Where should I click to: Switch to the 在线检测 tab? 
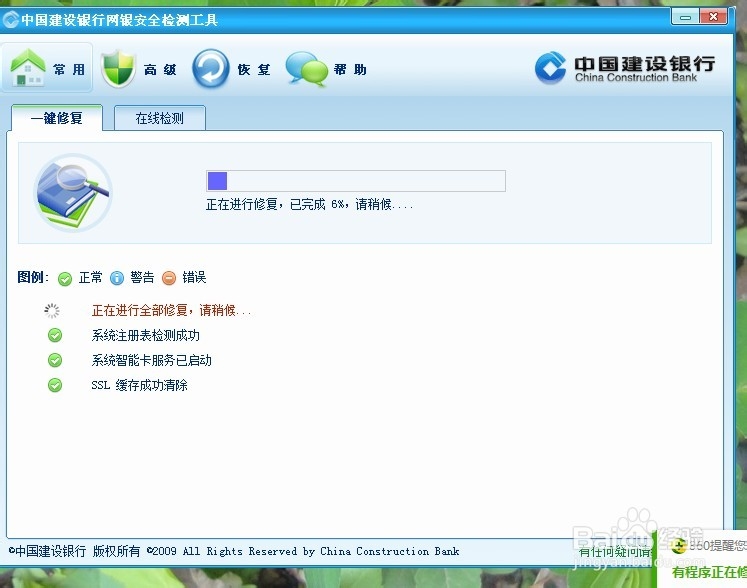coord(160,118)
